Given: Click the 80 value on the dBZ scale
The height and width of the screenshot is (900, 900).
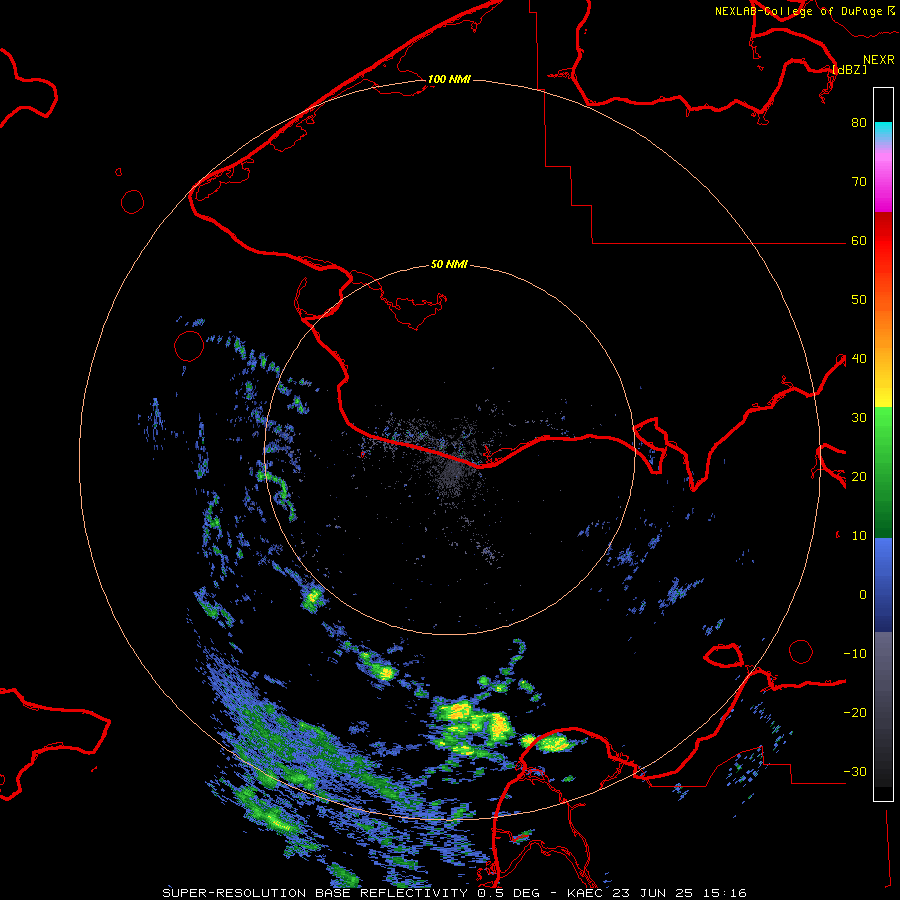Looking at the screenshot, I should [859, 122].
